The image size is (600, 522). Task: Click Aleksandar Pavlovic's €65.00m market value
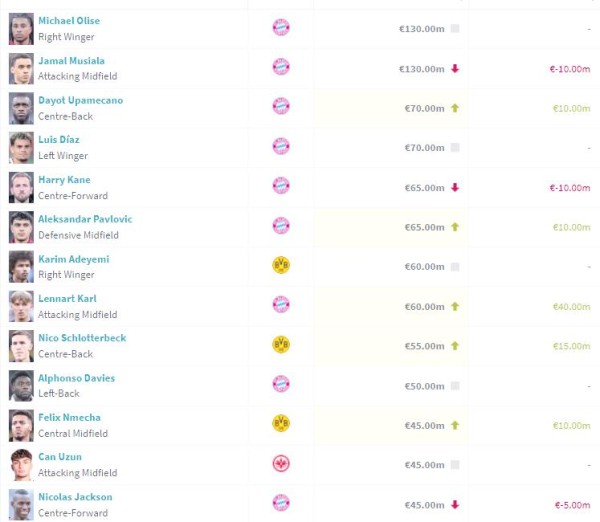(x=420, y=227)
